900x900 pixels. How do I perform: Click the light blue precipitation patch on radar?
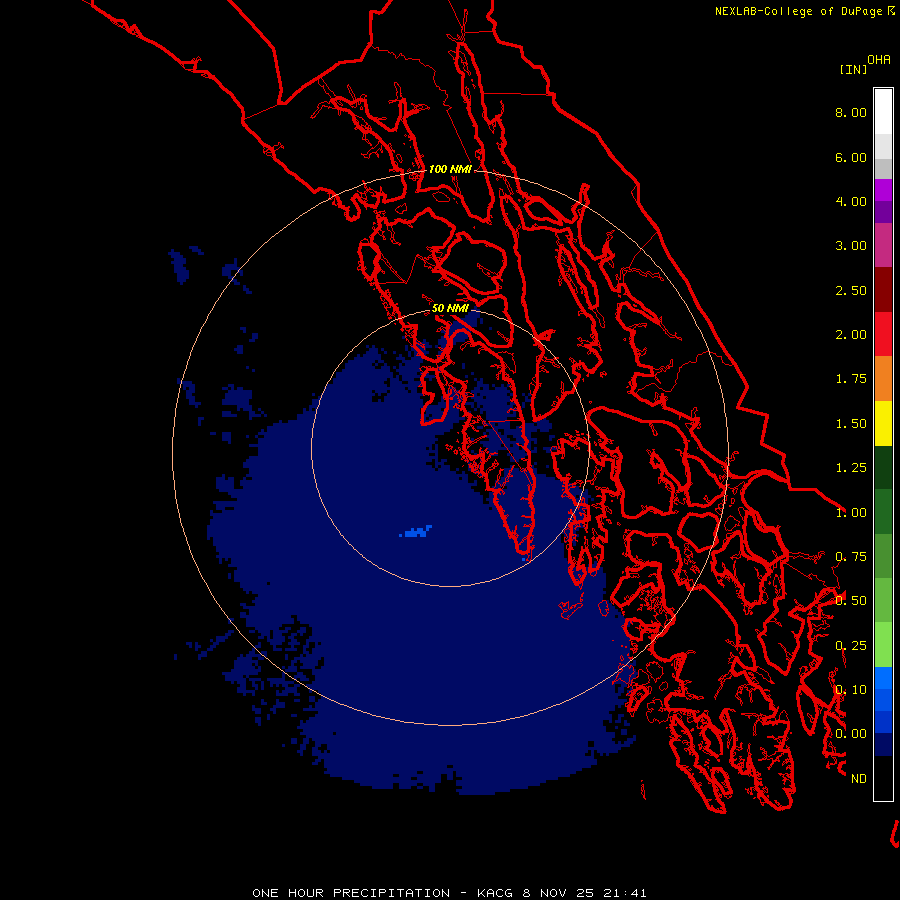(x=416, y=532)
